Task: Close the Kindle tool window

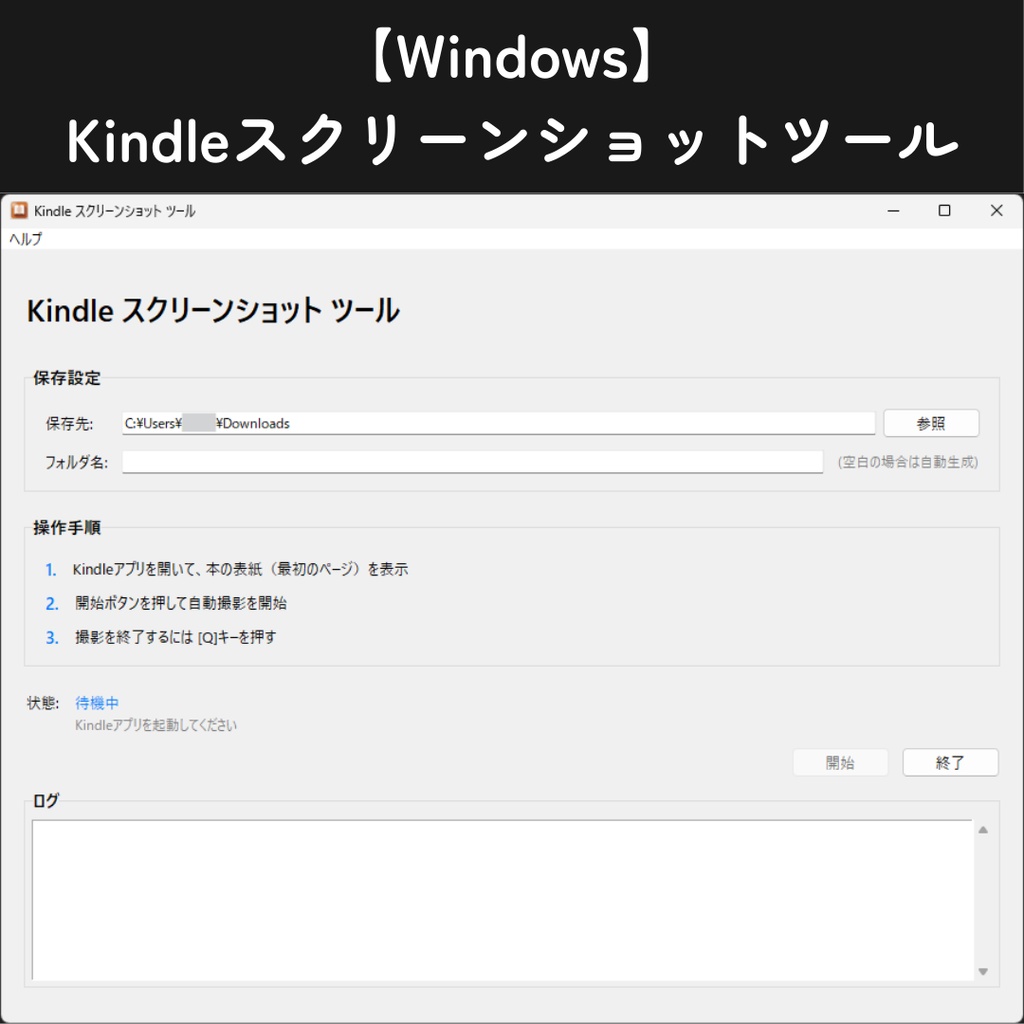Action: (997, 210)
